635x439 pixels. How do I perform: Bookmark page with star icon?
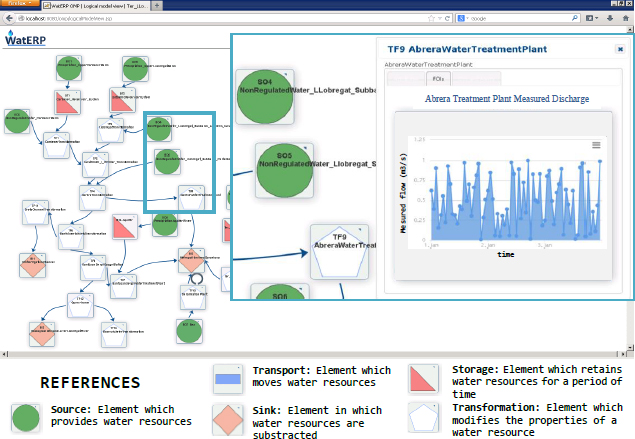431,18
